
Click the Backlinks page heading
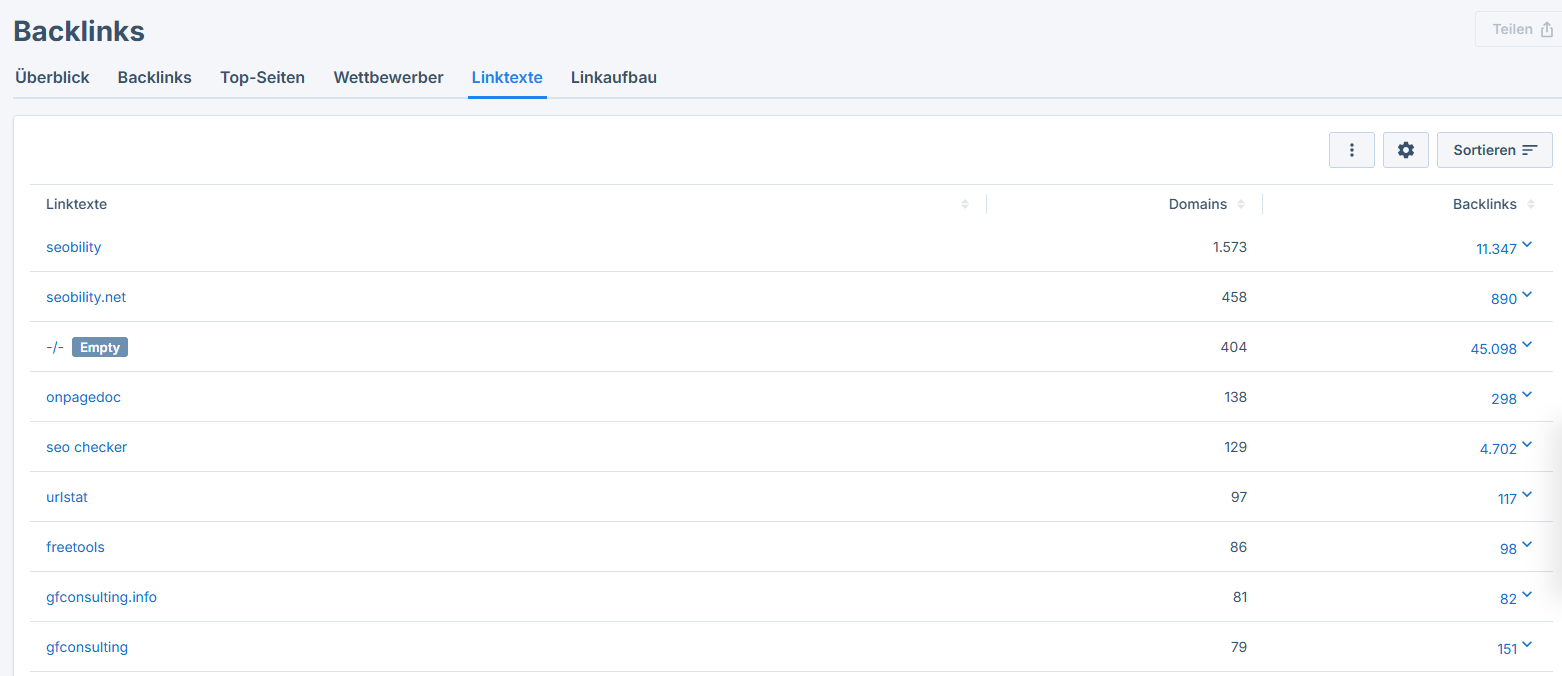[79, 31]
